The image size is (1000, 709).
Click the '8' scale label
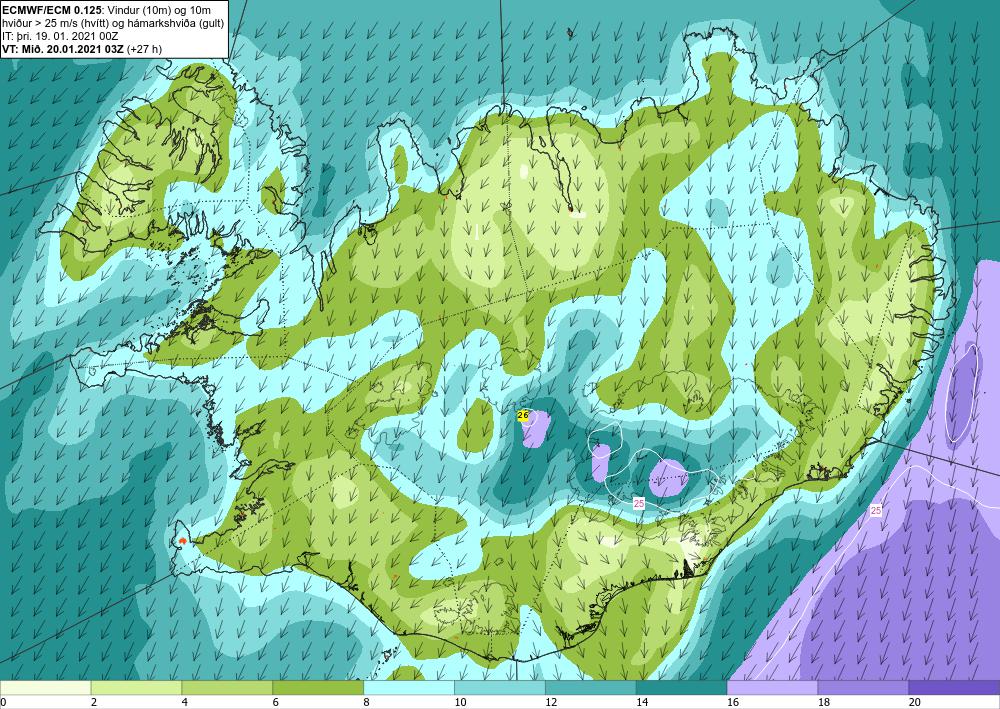[x=366, y=703]
